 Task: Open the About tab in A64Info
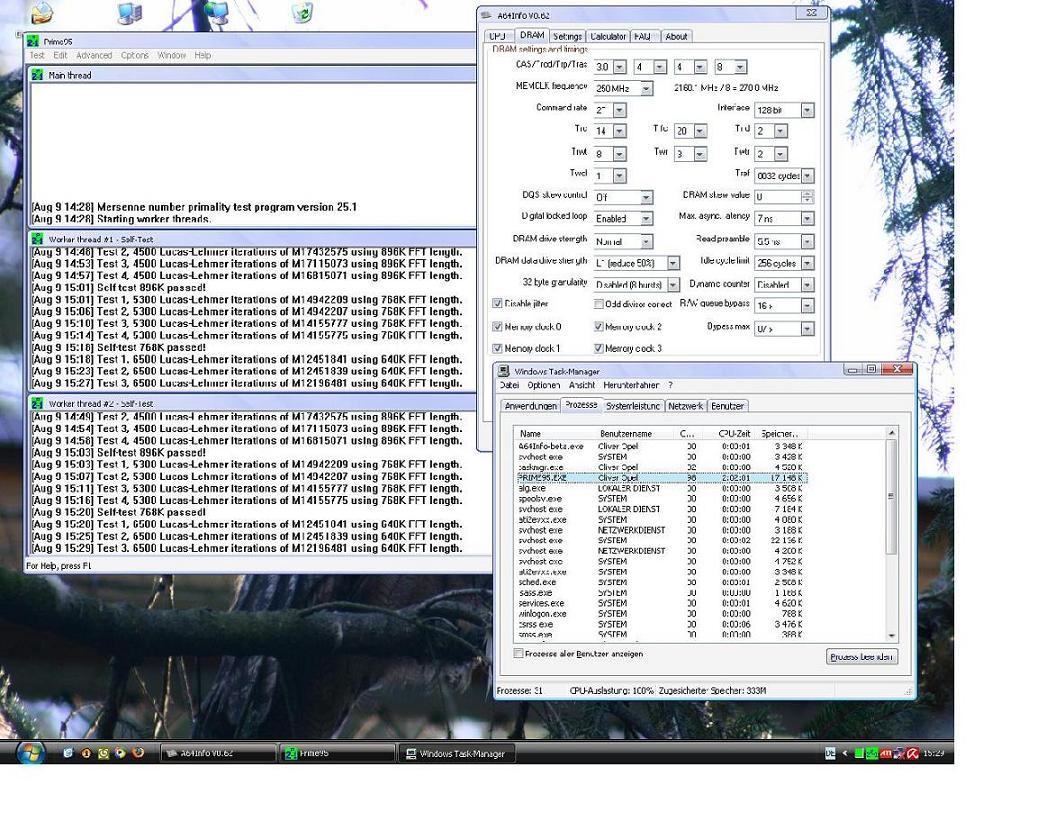676,36
